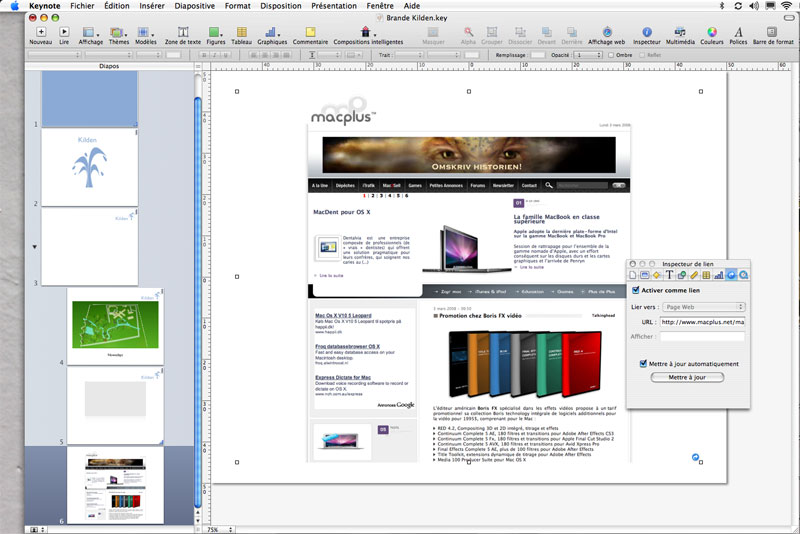Open the Disposition menu

(x=281, y=6)
